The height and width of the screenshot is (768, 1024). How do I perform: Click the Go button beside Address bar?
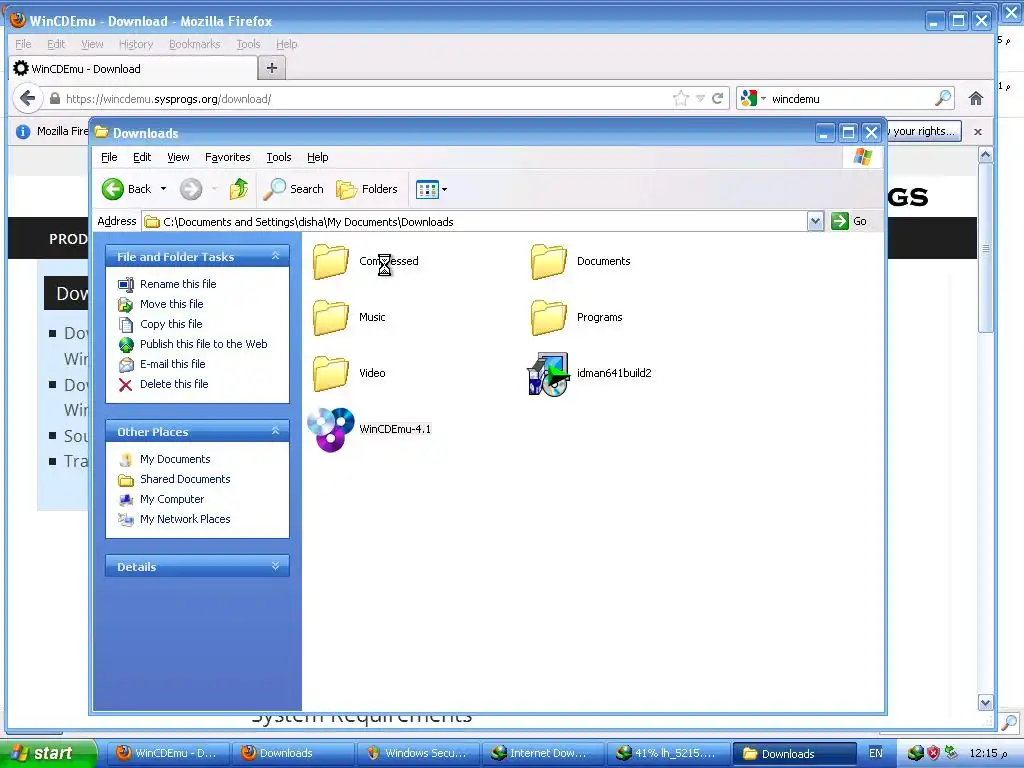[x=849, y=221]
